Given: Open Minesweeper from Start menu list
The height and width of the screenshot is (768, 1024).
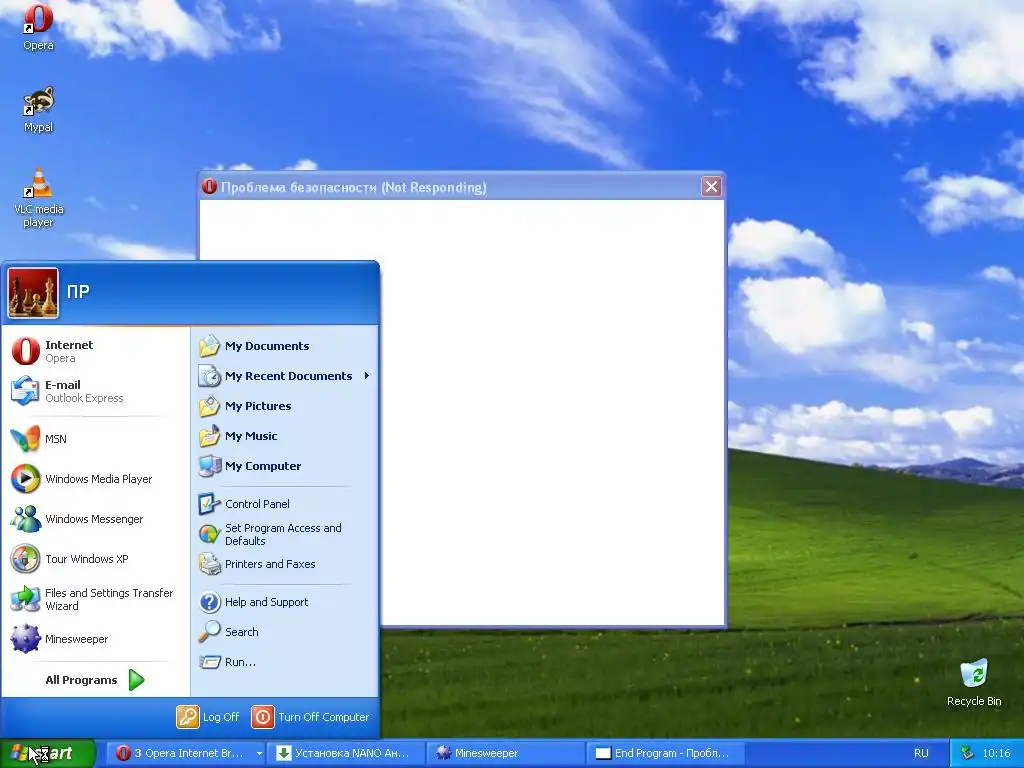Looking at the screenshot, I should pyautogui.click(x=97, y=639).
